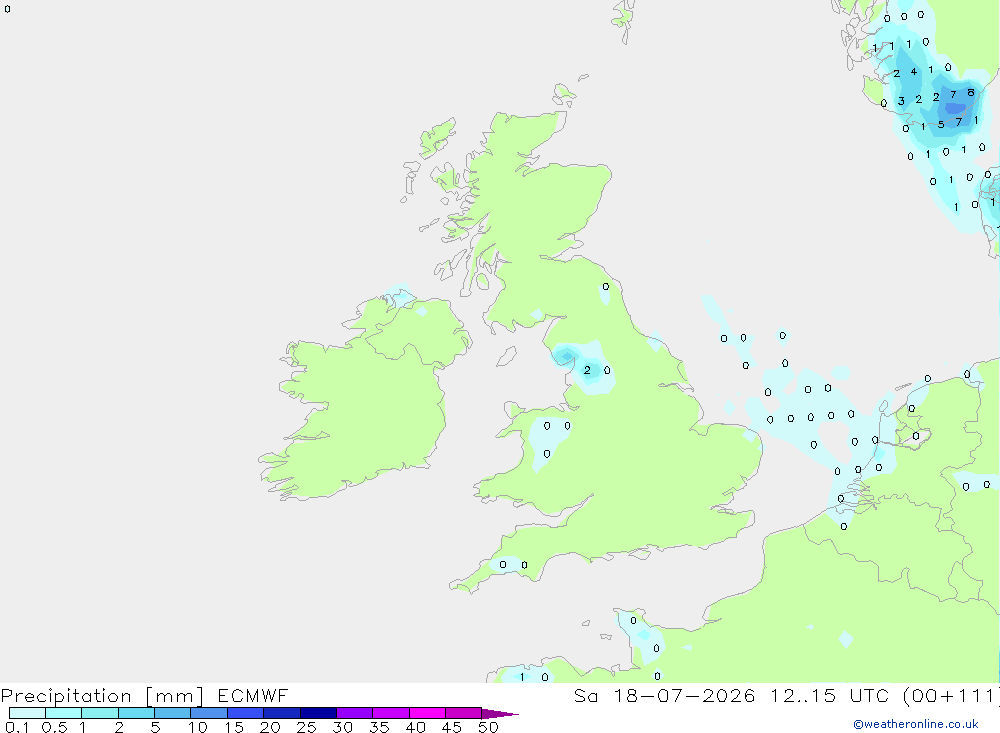The width and height of the screenshot is (1000, 733).
Task: Click legend scale label "20"
Action: pos(270,727)
